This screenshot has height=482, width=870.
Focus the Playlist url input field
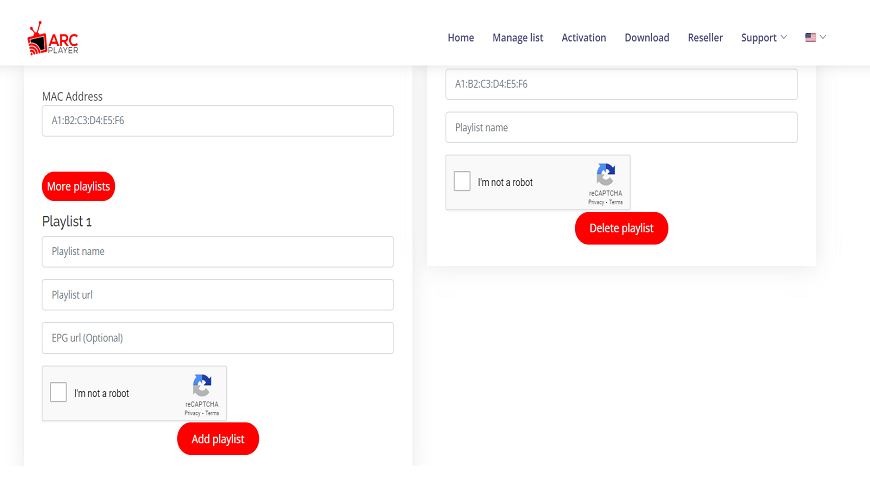coord(217,295)
